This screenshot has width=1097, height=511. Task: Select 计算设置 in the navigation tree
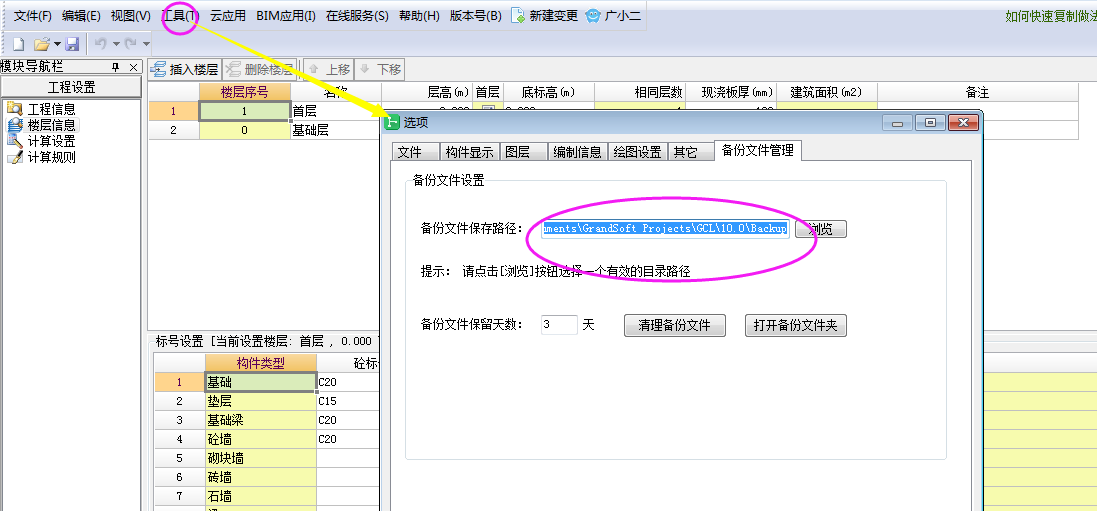42,141
